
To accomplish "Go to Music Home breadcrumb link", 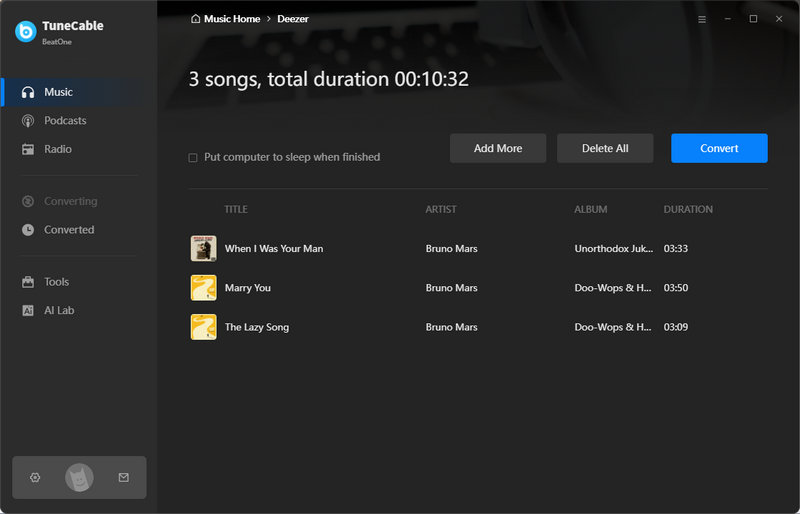I will pos(232,19).
